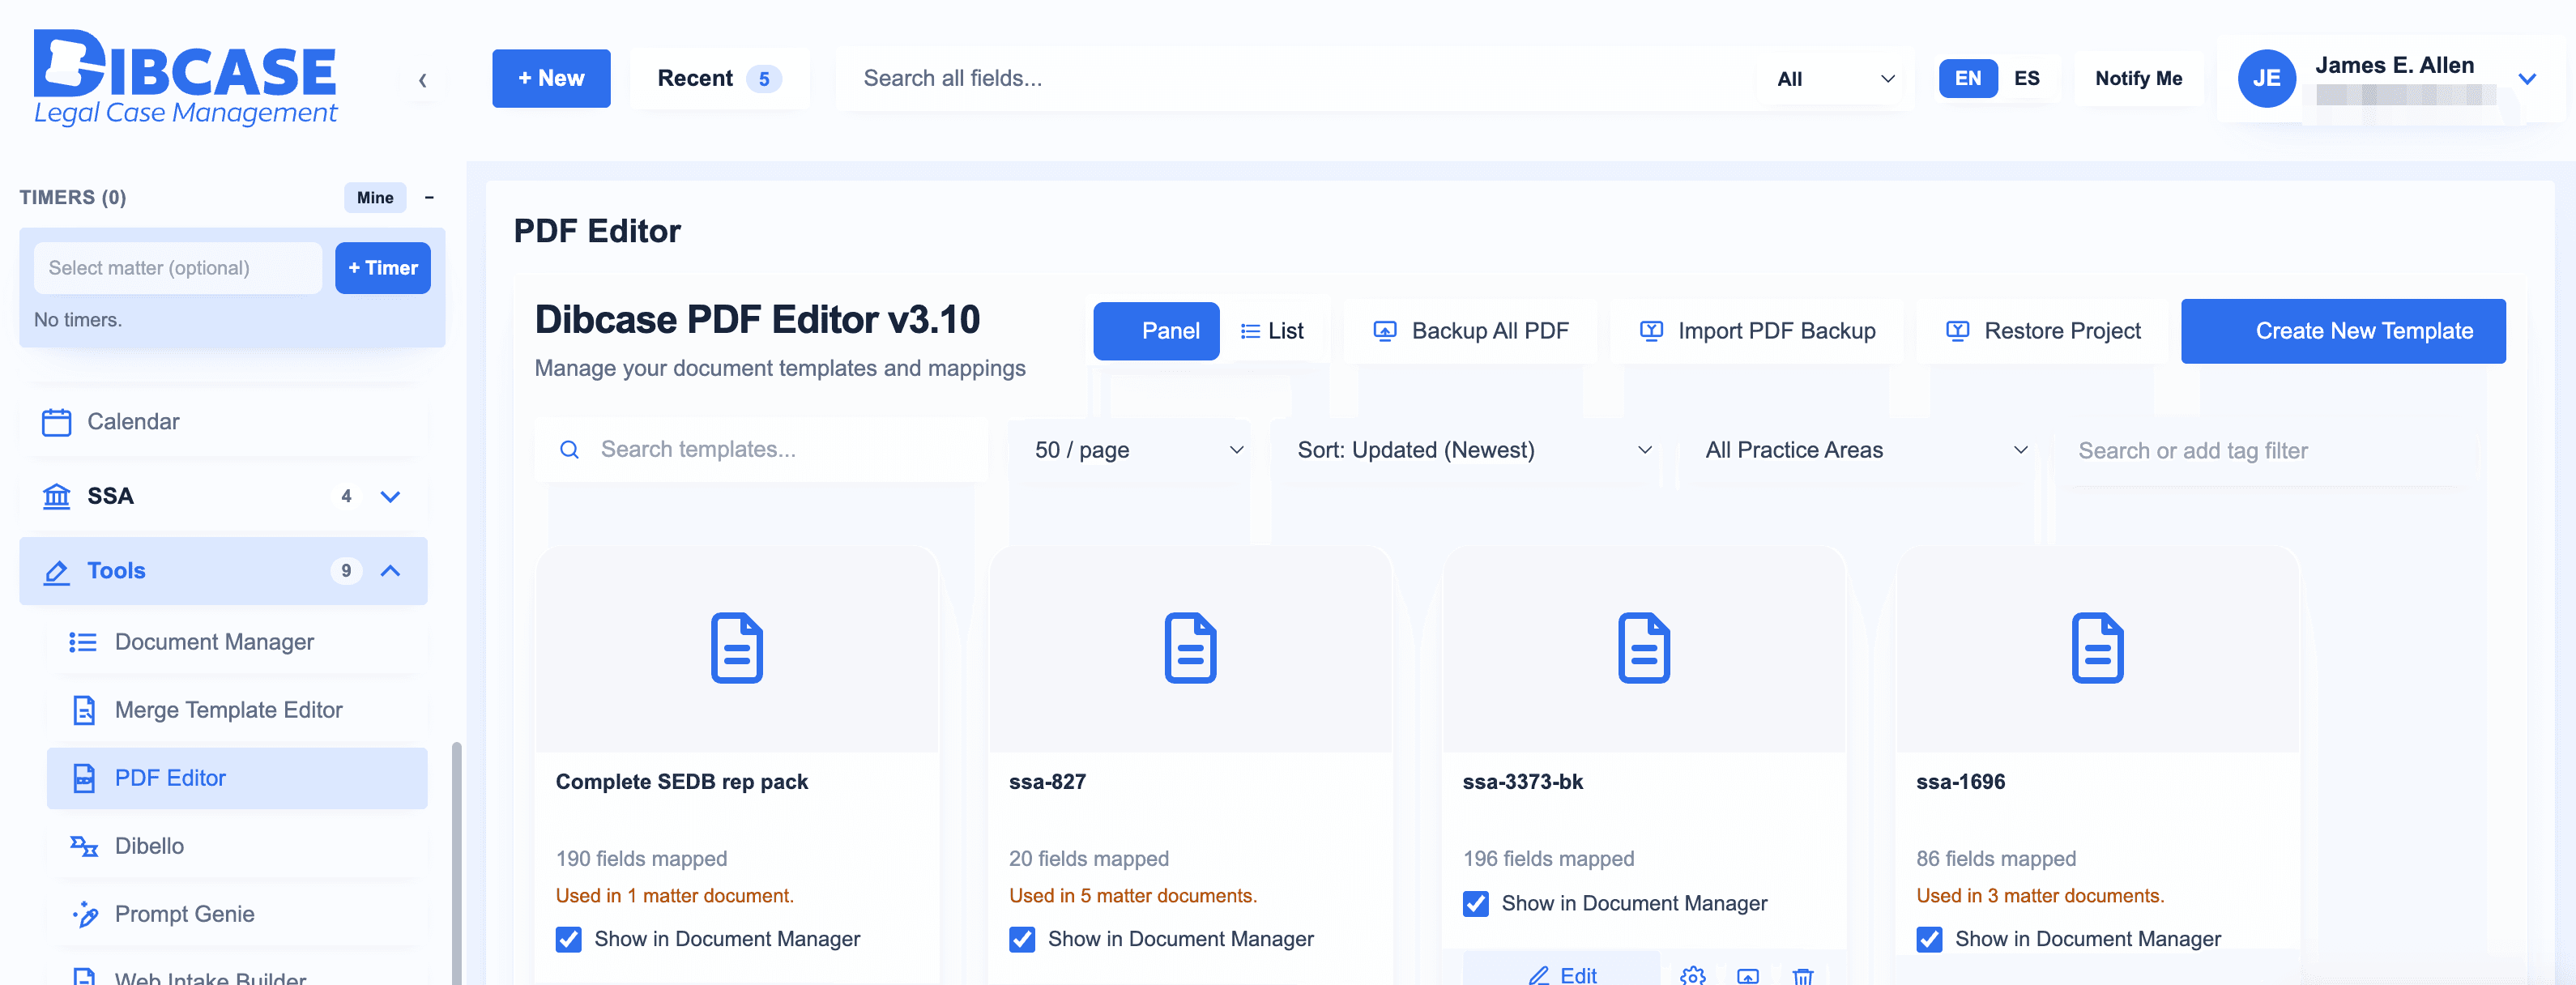Click the + New button
The width and height of the screenshot is (2576, 985).
pos(551,79)
